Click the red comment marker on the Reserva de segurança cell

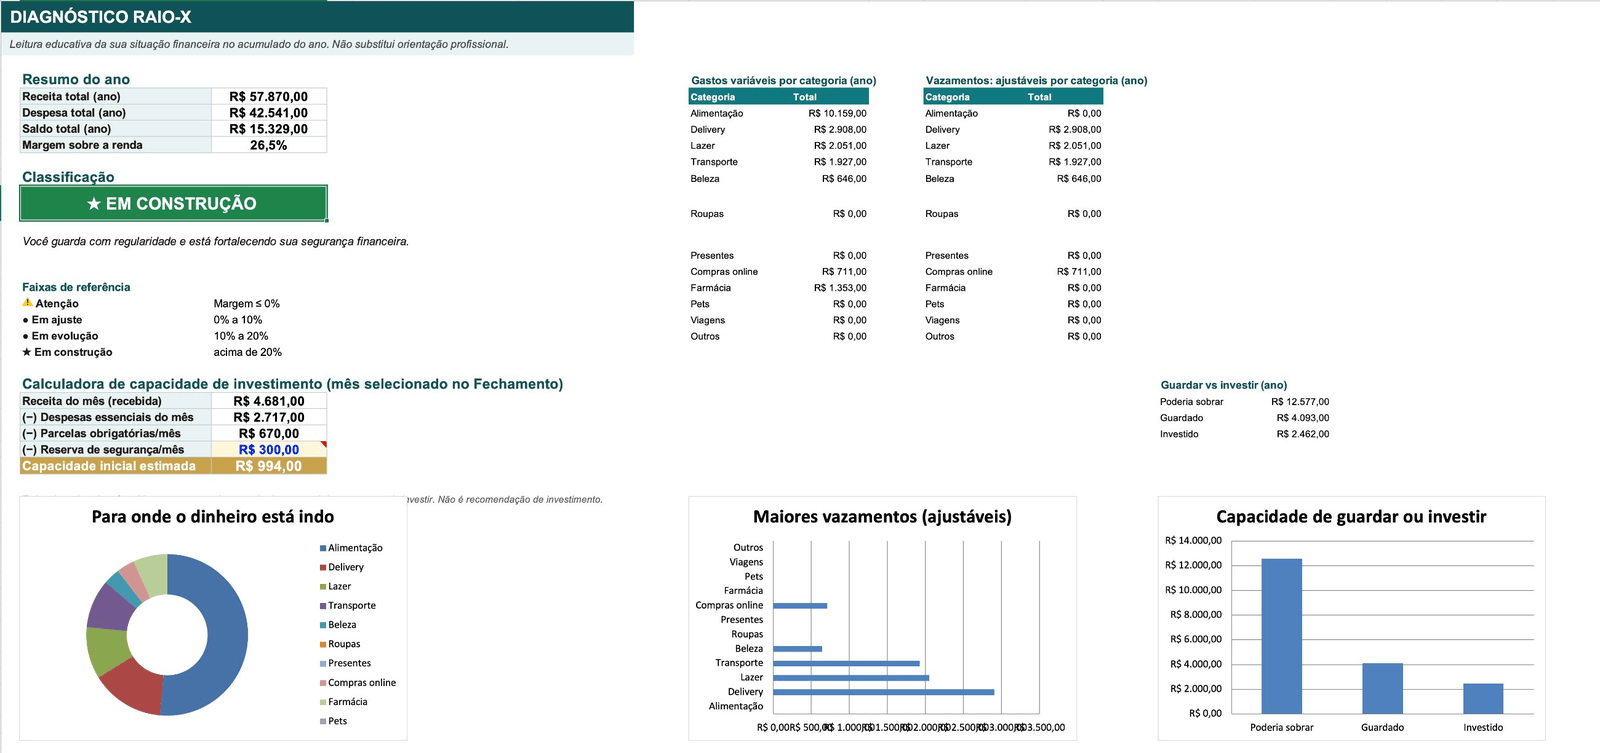click(323, 444)
